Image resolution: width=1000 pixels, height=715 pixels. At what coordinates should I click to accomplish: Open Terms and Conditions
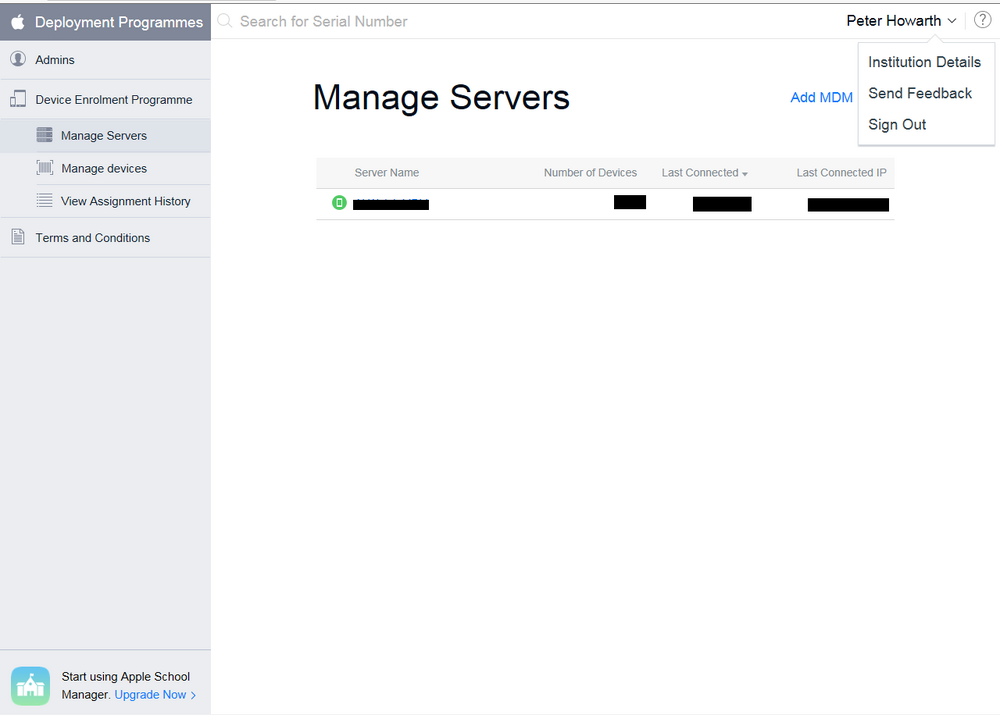pos(105,237)
